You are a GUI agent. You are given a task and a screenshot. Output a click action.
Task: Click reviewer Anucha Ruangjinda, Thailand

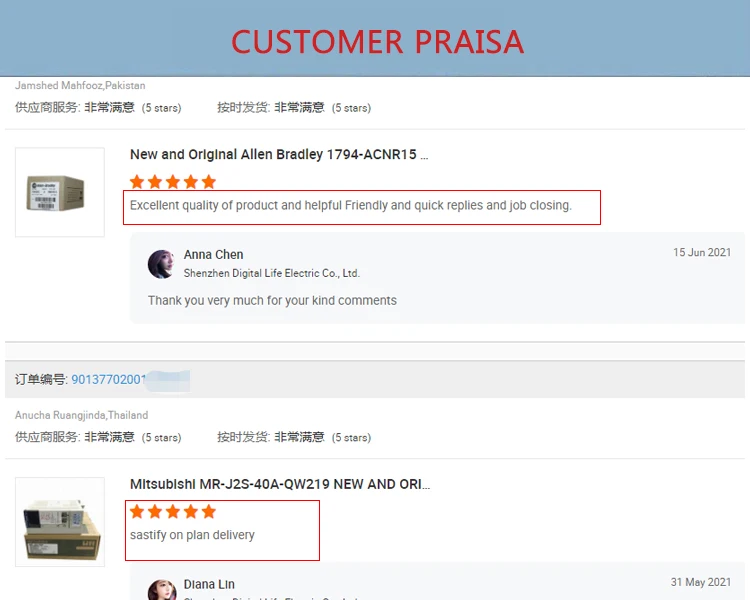tap(81, 415)
